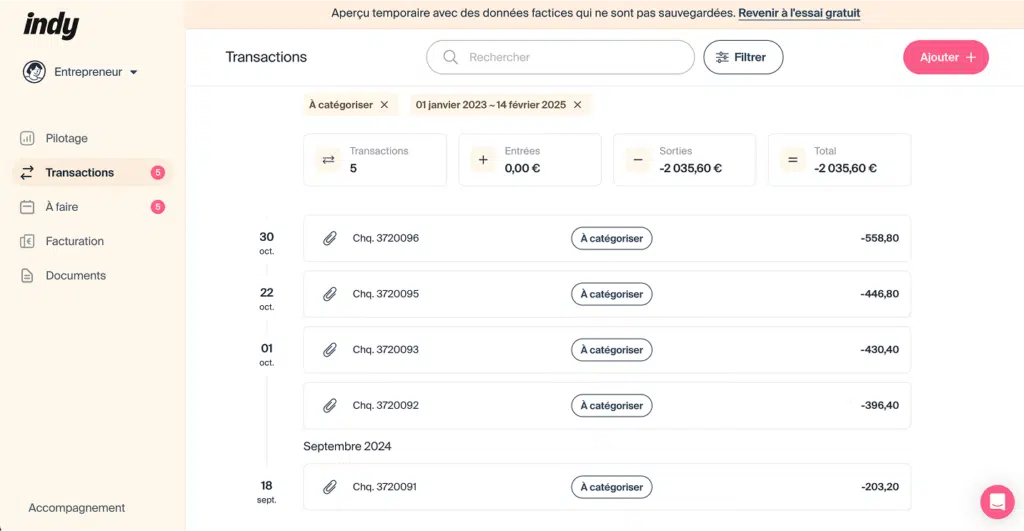Open À catégoriser dropdown for Chq. 3720092
Screen dimensions: 1024x531
(611, 406)
